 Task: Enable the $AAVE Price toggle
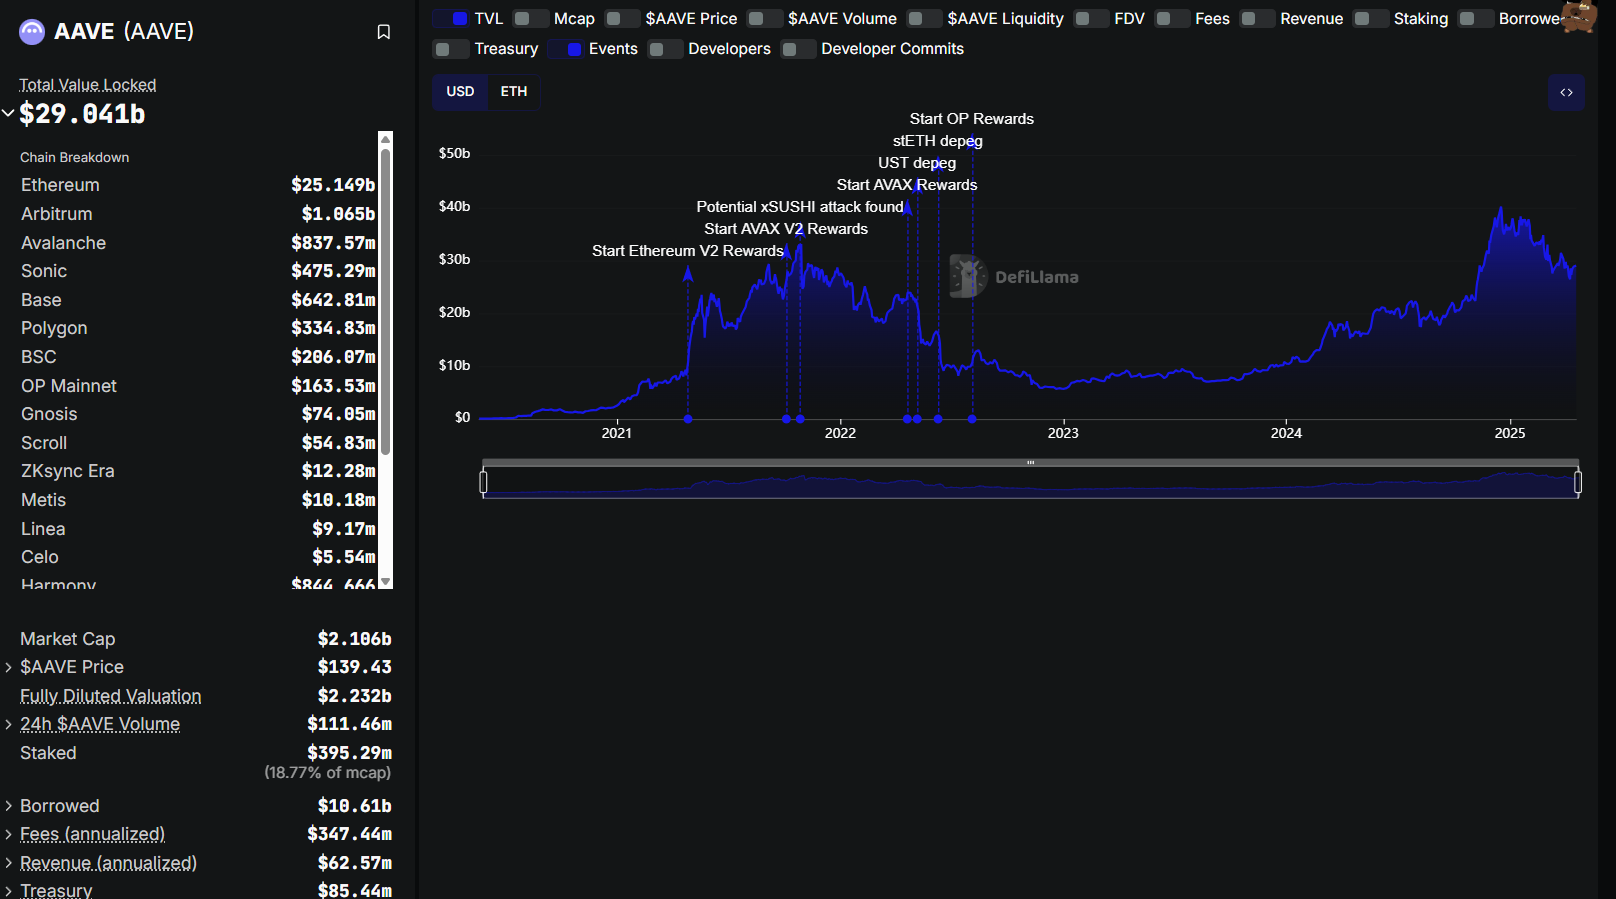(622, 19)
